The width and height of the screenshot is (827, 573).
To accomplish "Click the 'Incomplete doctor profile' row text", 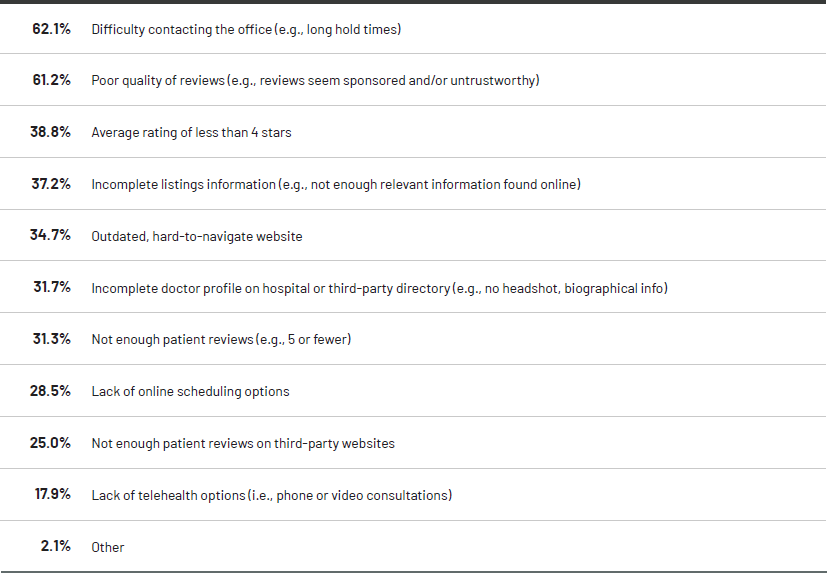I will coord(379,288).
